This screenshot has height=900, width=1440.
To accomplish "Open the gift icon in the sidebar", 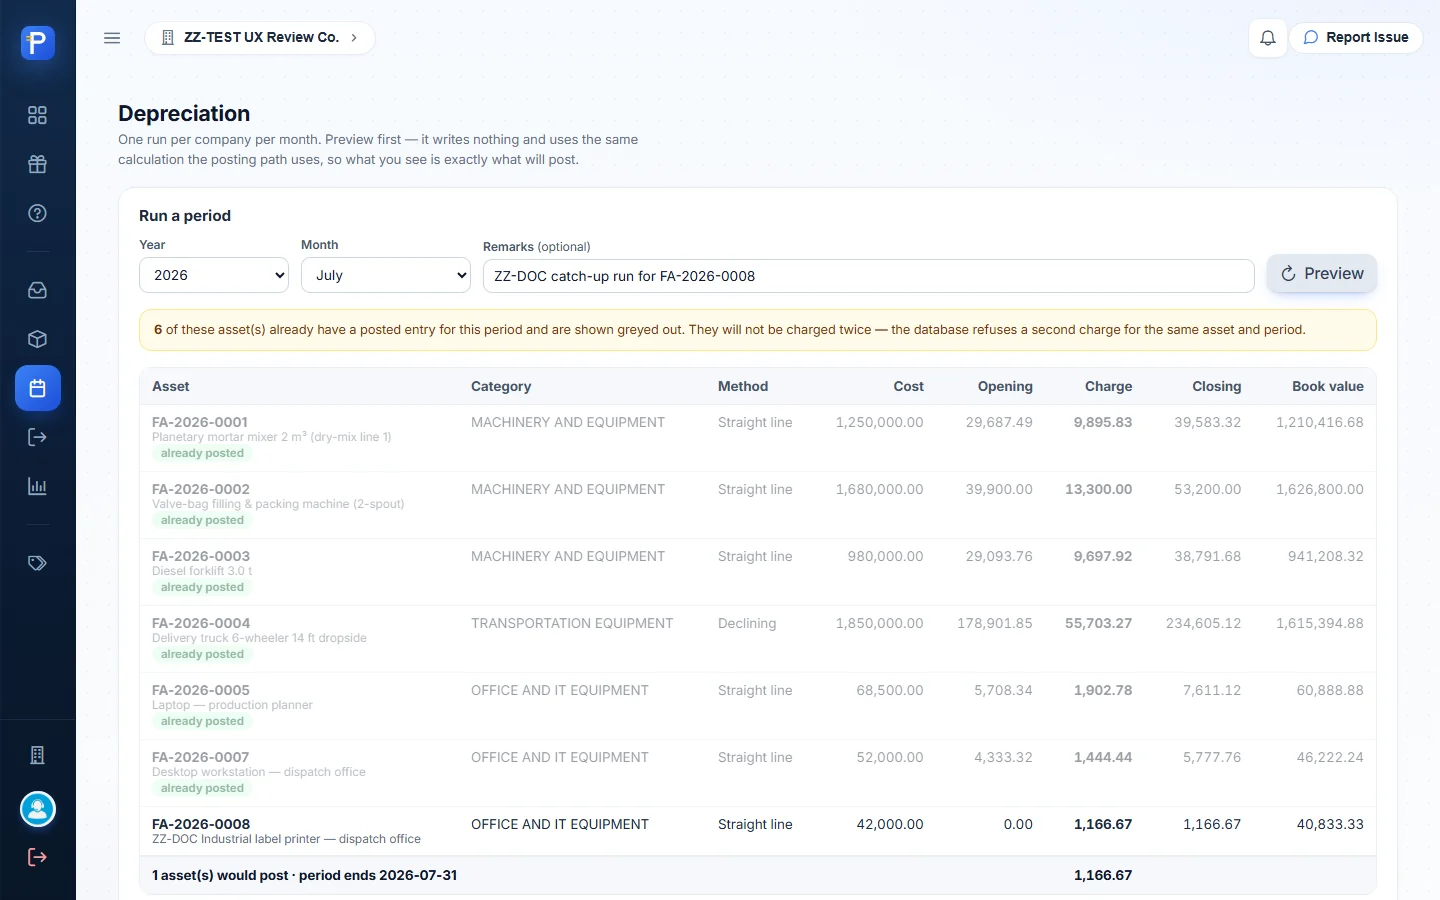I will [x=38, y=164].
